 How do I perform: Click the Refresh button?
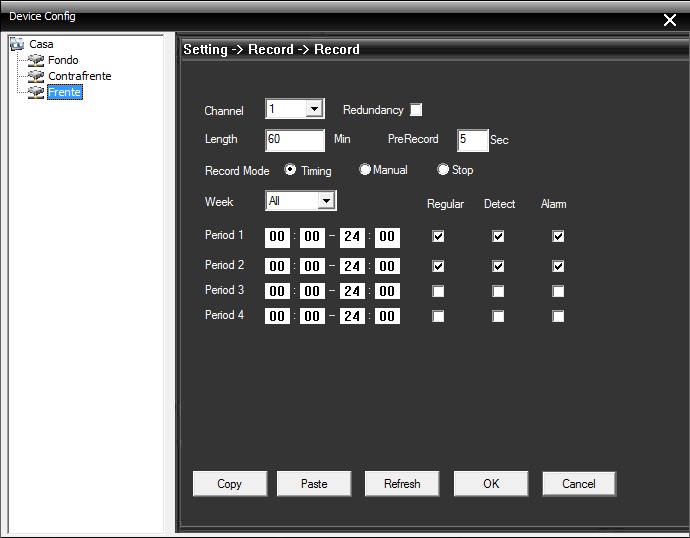pos(402,484)
